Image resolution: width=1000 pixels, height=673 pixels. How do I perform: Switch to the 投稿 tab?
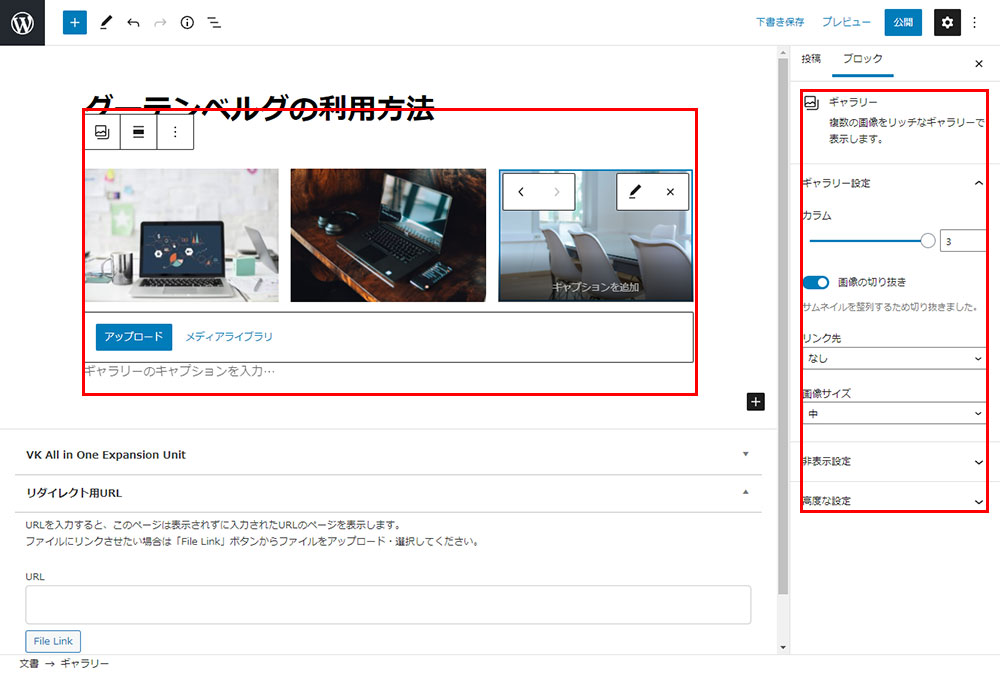tap(811, 59)
